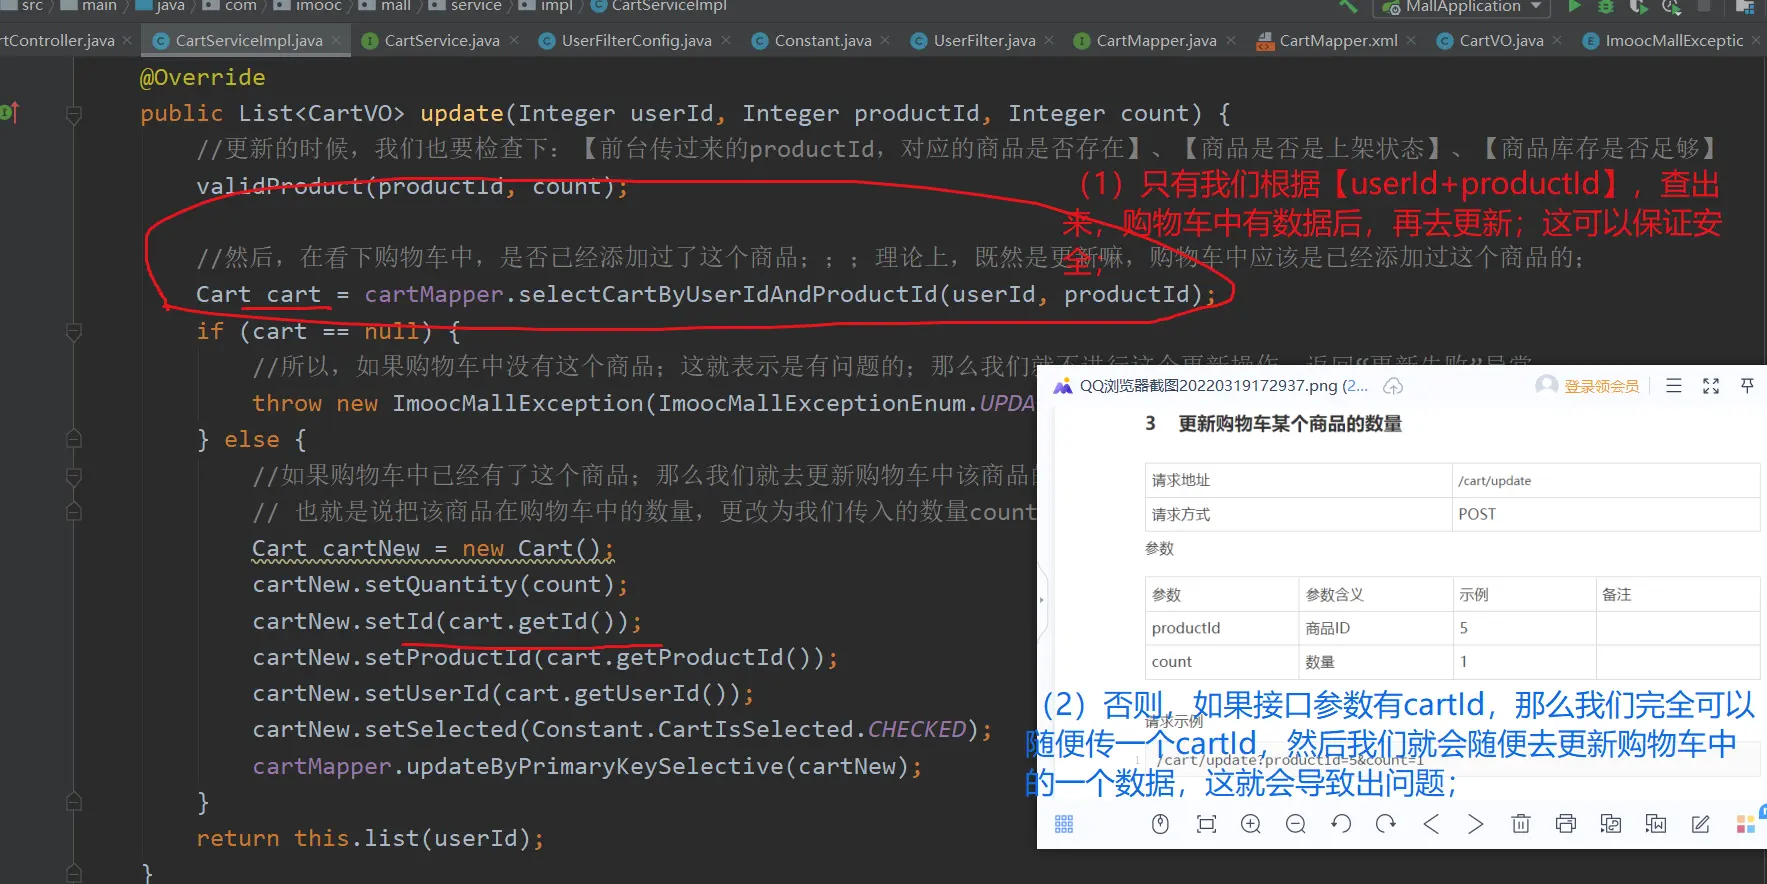The height and width of the screenshot is (884, 1767).
Task: Click the 'cartNew.setQuantity(count);' code line
Action: tap(440, 584)
